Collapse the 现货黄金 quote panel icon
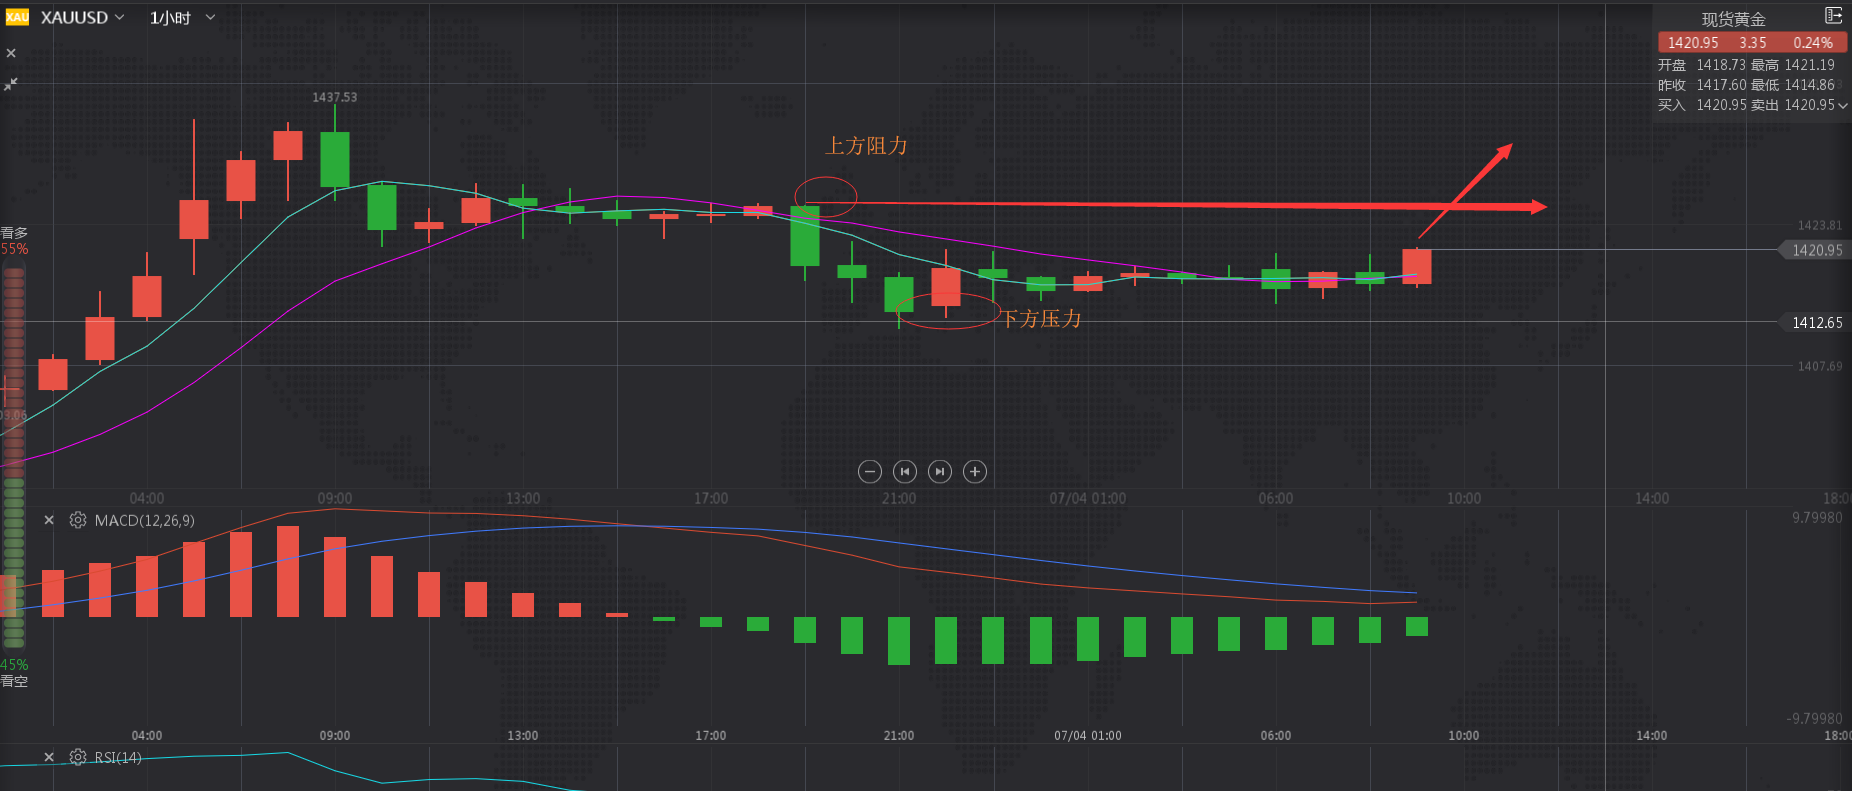The width and height of the screenshot is (1852, 791). click(x=1833, y=16)
